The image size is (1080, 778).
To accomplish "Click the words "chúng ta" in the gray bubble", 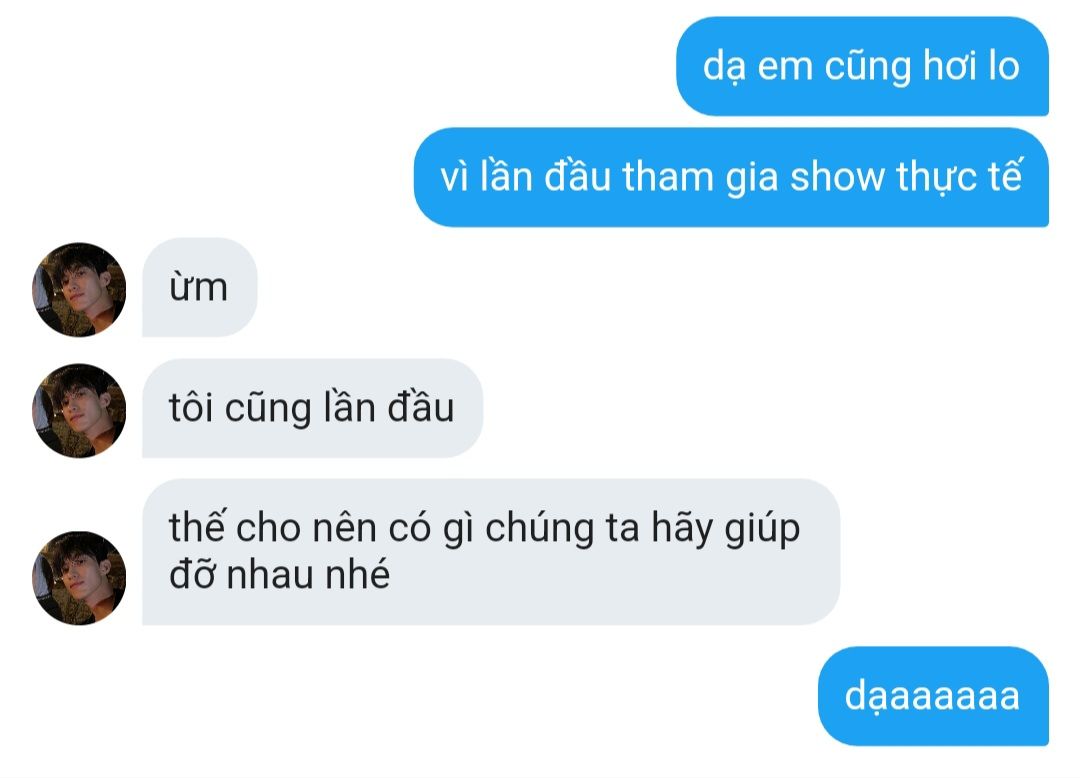I will 562,530.
